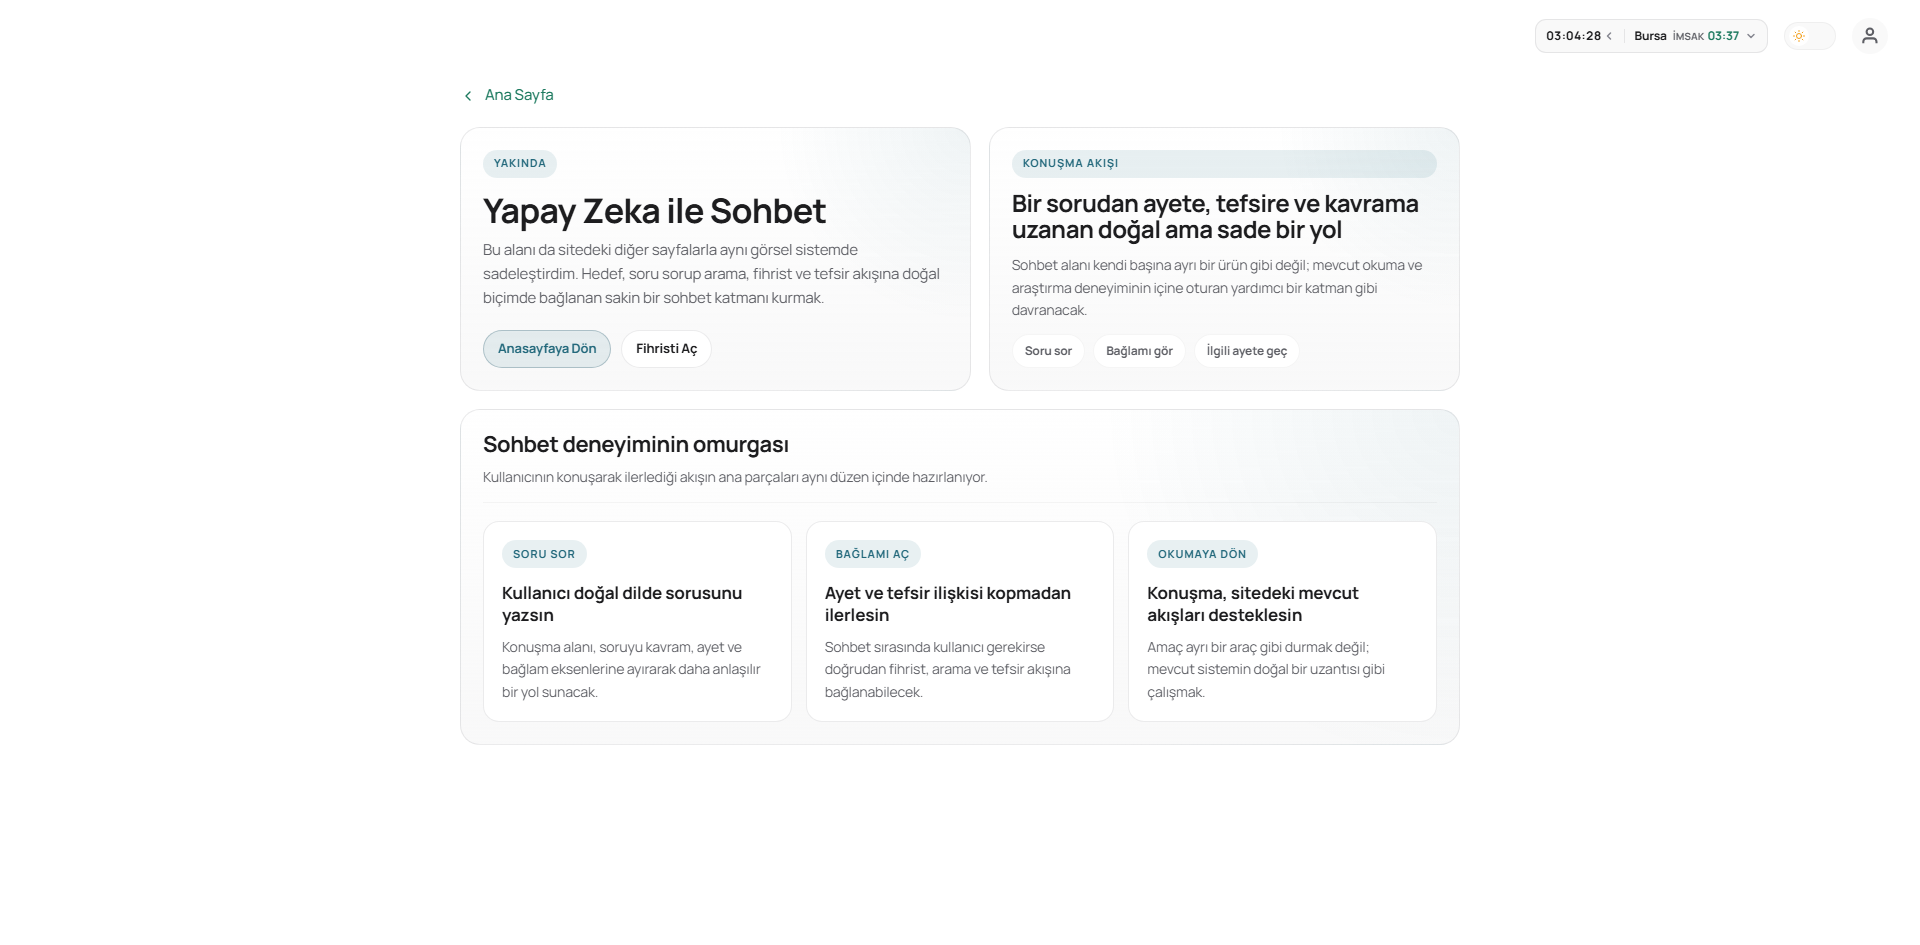Click the YAKINDA badge

[x=520, y=164]
